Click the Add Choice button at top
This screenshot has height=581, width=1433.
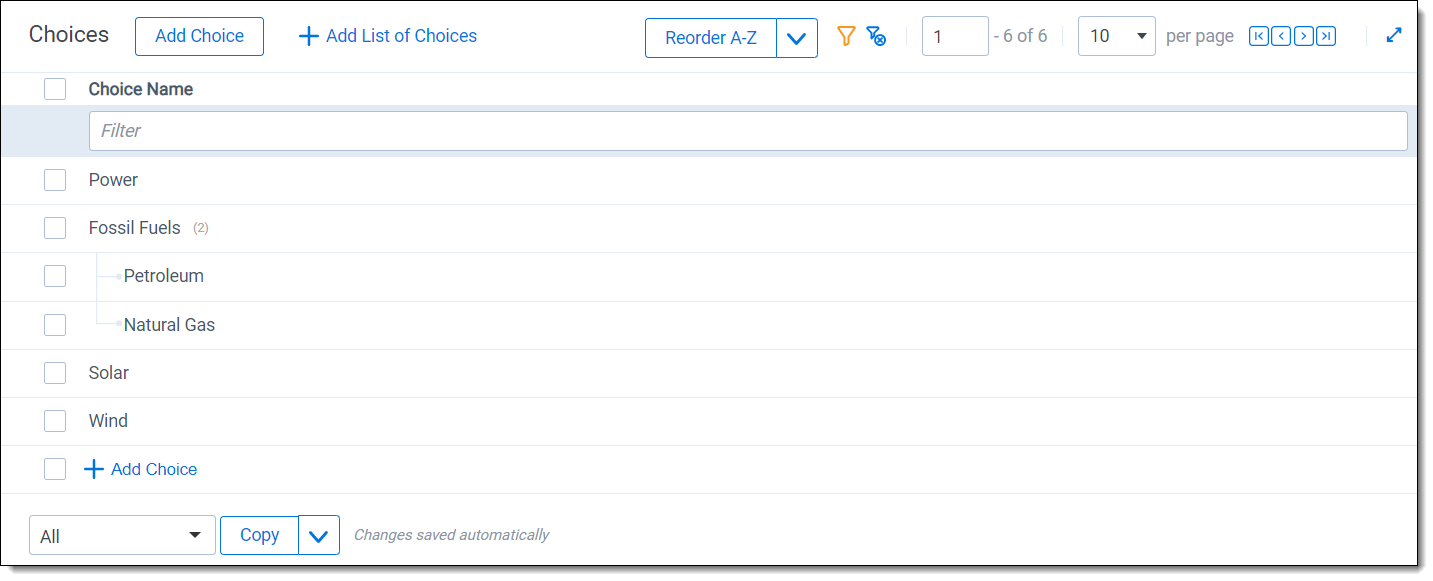199,36
